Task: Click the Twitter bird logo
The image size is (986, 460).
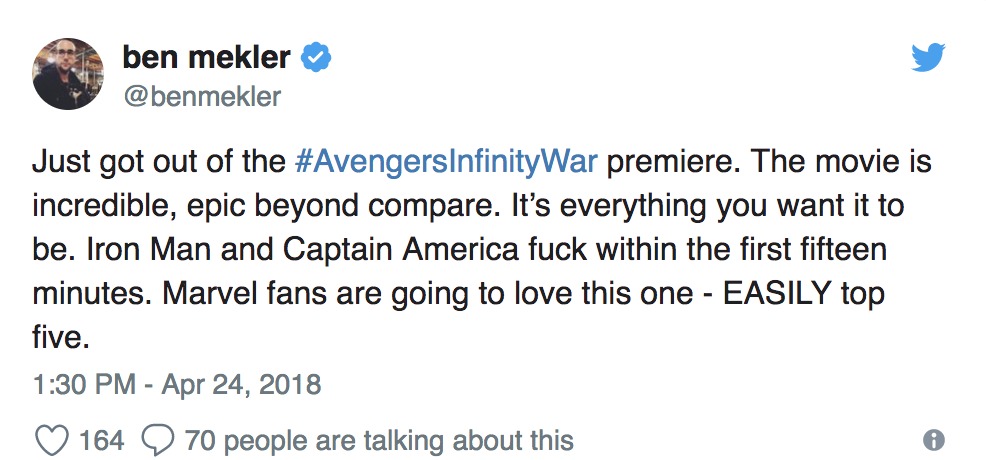Action: tap(928, 58)
